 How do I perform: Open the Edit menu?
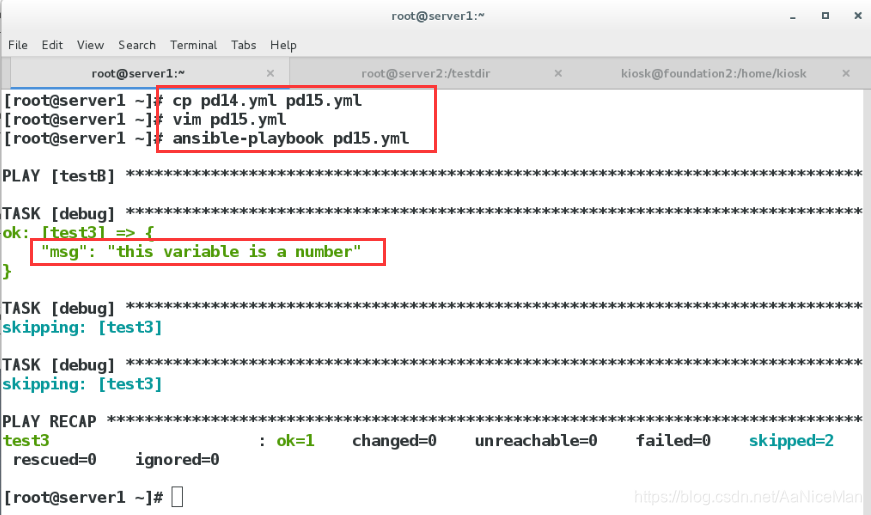point(52,45)
